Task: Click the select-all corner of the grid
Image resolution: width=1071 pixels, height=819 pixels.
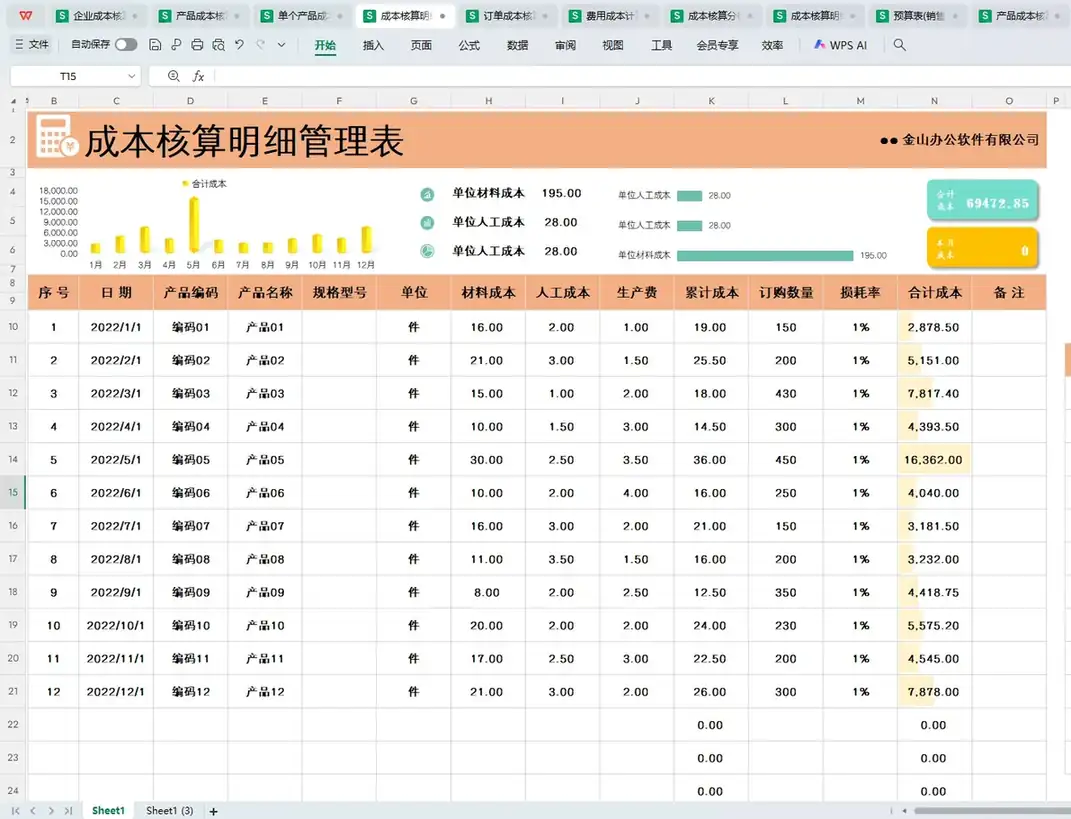Action: click(13, 101)
